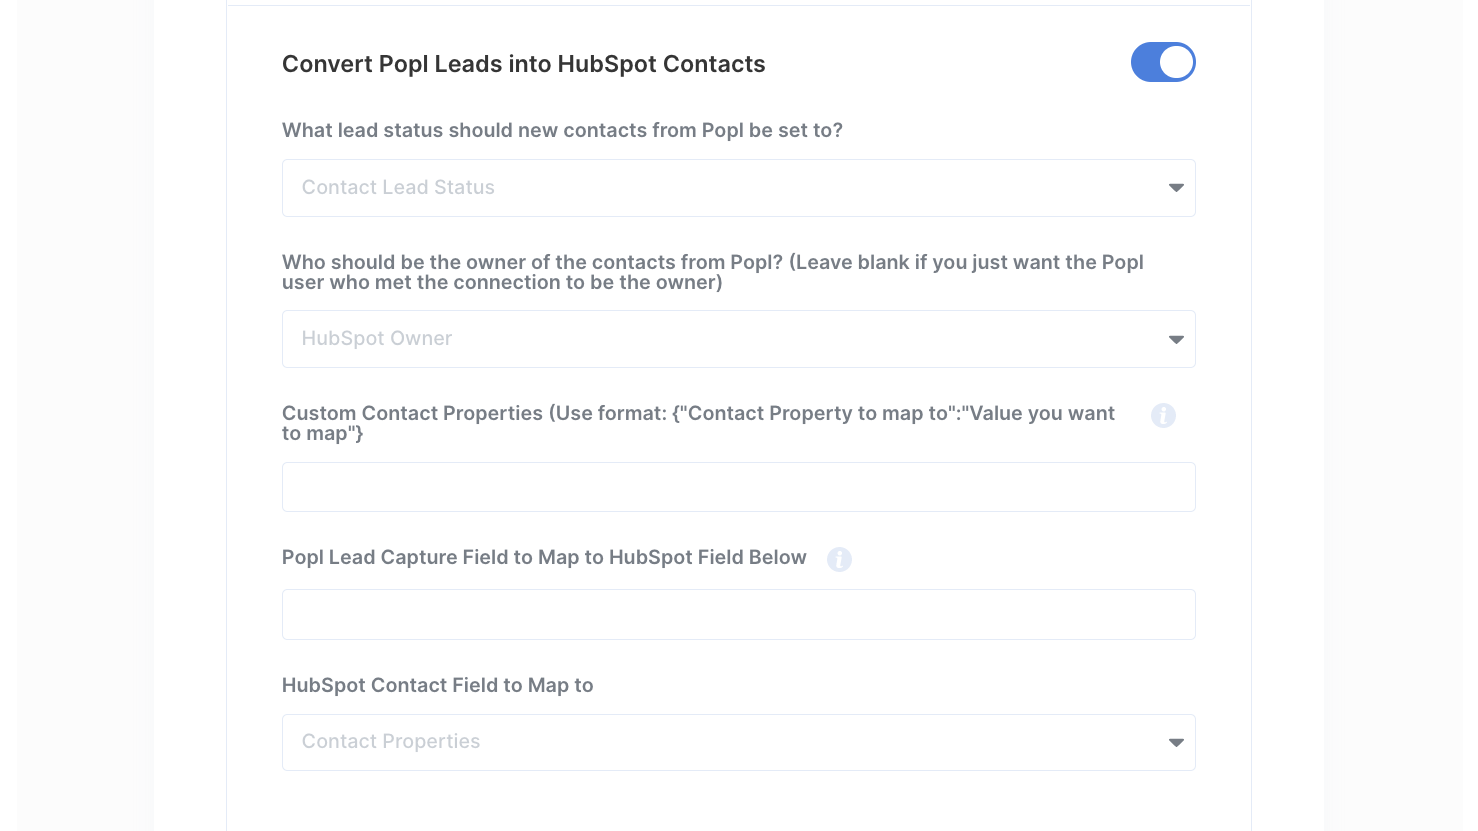Focus the empty custom properties mapping input
This screenshot has height=831, width=1478.
[x=738, y=487]
